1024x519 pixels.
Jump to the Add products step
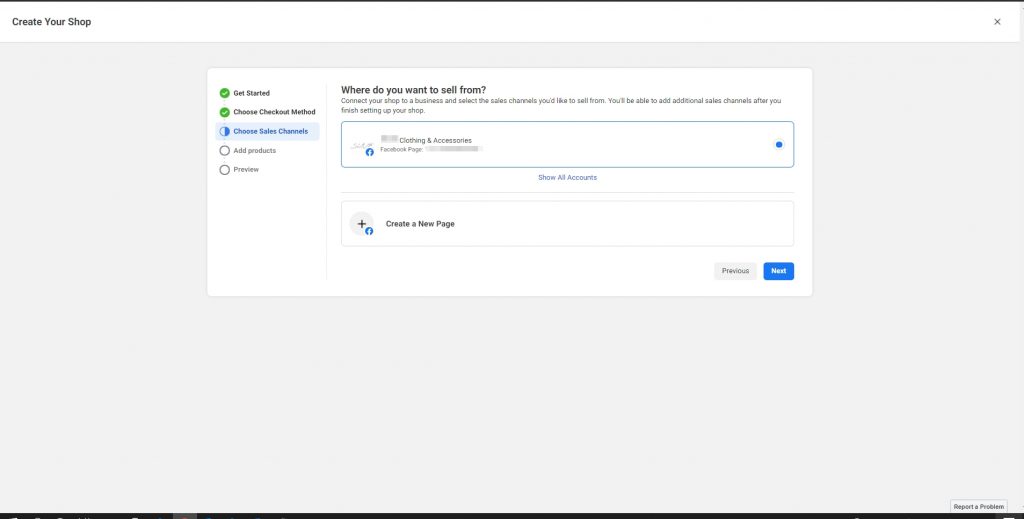[255, 151]
